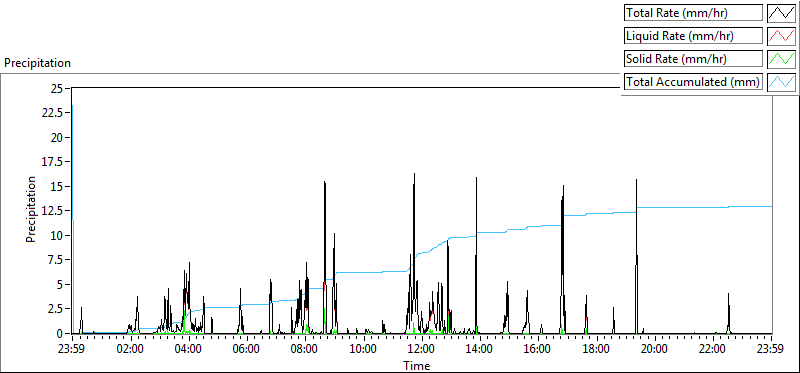The width and height of the screenshot is (800, 373).
Task: Click the 17.5 y-axis value
Action: pyautogui.click(x=52, y=162)
